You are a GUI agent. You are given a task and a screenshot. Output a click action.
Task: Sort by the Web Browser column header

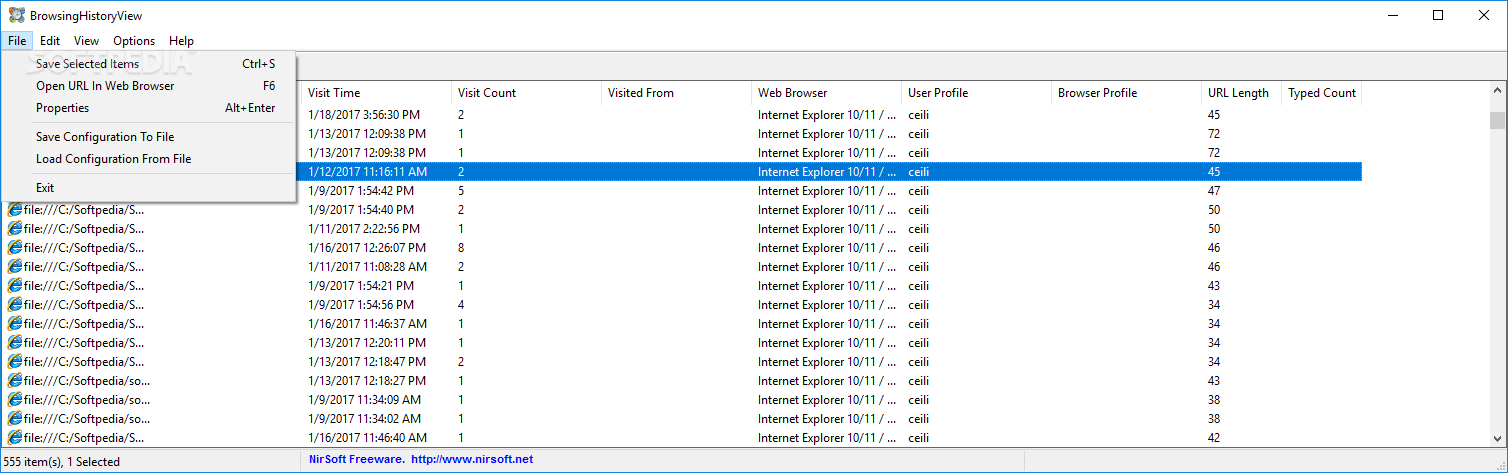tap(826, 93)
